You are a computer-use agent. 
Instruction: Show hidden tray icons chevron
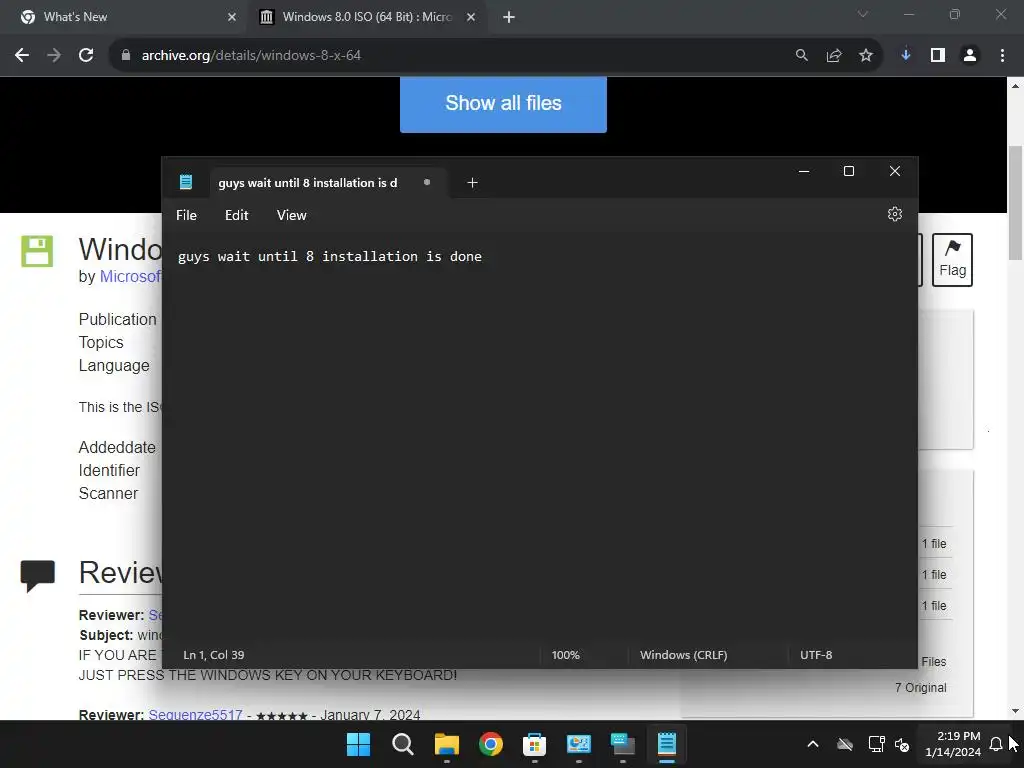812,744
